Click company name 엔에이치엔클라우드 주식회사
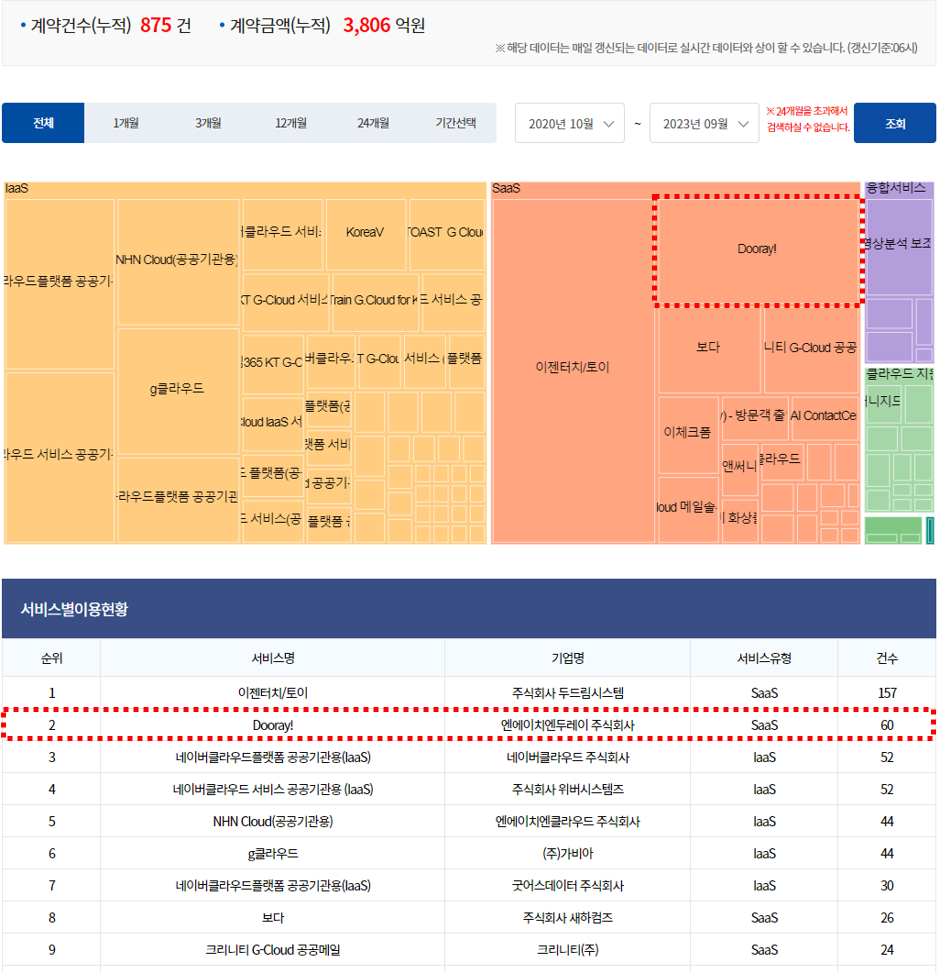940x973 pixels. click(x=568, y=822)
